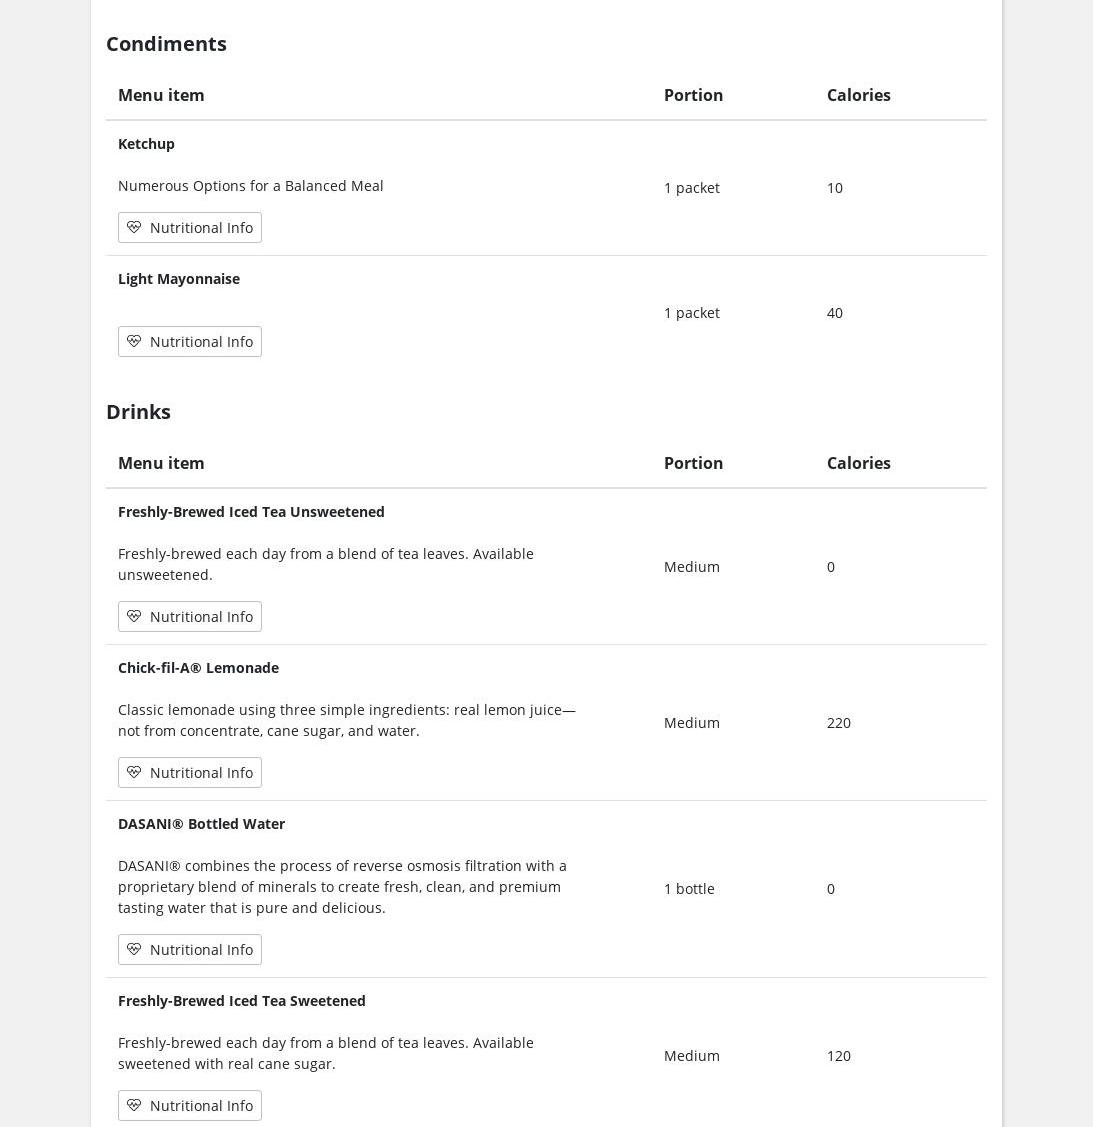Click the Condiments section heading
The width and height of the screenshot is (1093, 1127).
[x=166, y=43]
